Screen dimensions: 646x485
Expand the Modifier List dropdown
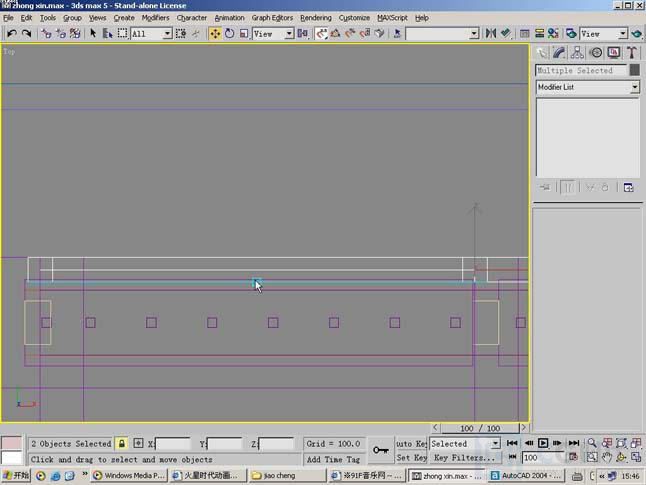coord(587,87)
